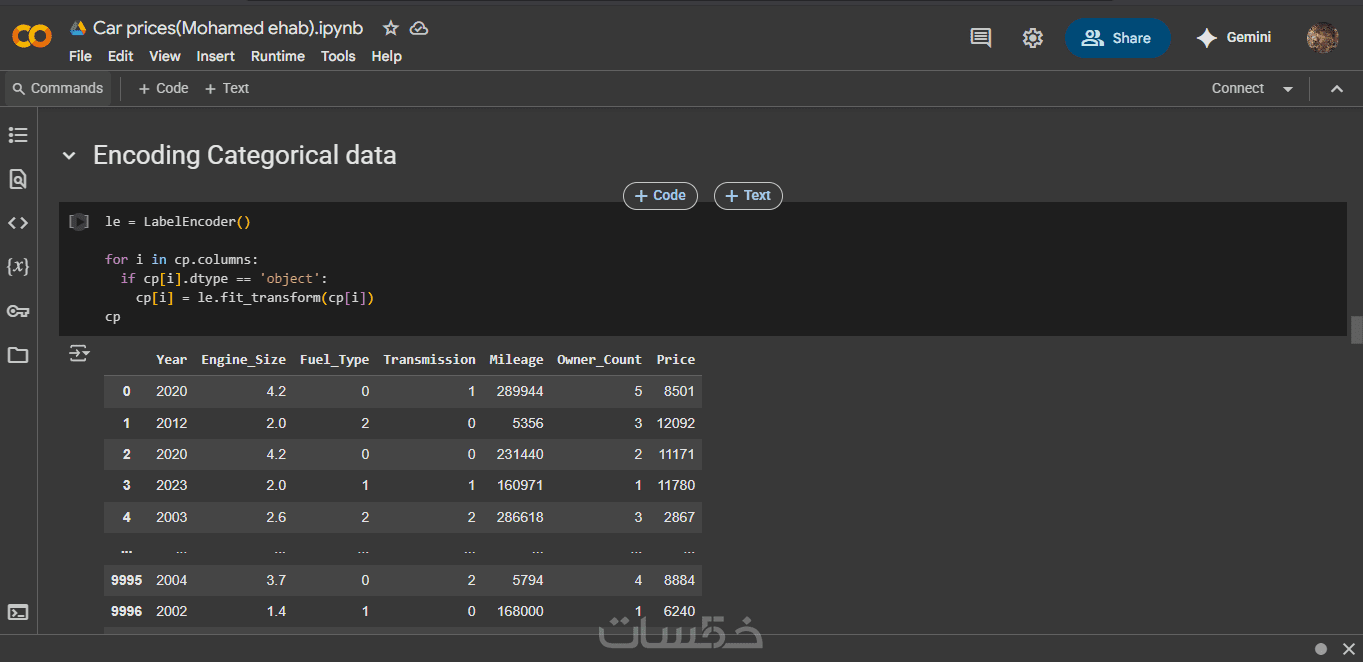Click the Colab logo icon
Screen dimensions: 1363x662
point(32,37)
